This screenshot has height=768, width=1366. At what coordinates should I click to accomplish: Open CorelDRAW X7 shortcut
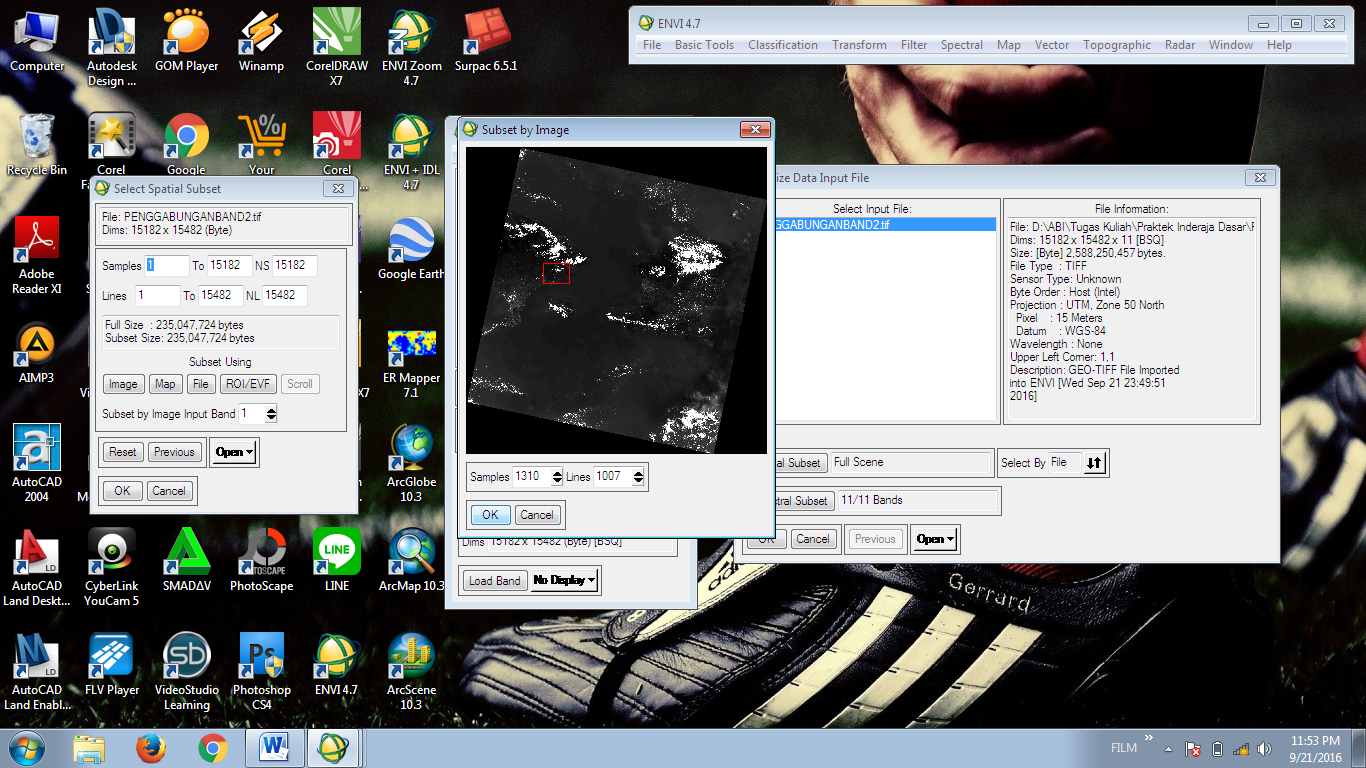(336, 47)
